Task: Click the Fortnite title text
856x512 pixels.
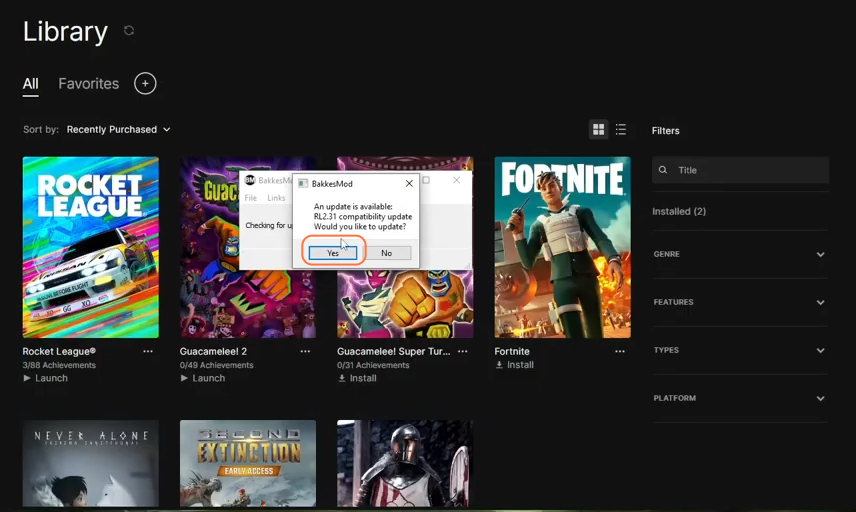Action: pos(512,352)
